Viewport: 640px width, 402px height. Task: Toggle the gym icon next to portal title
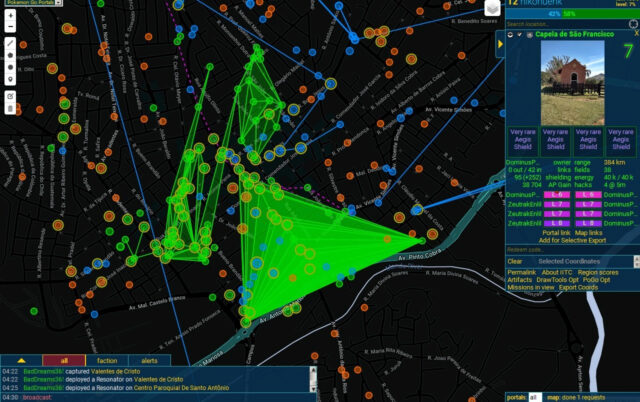click(529, 35)
